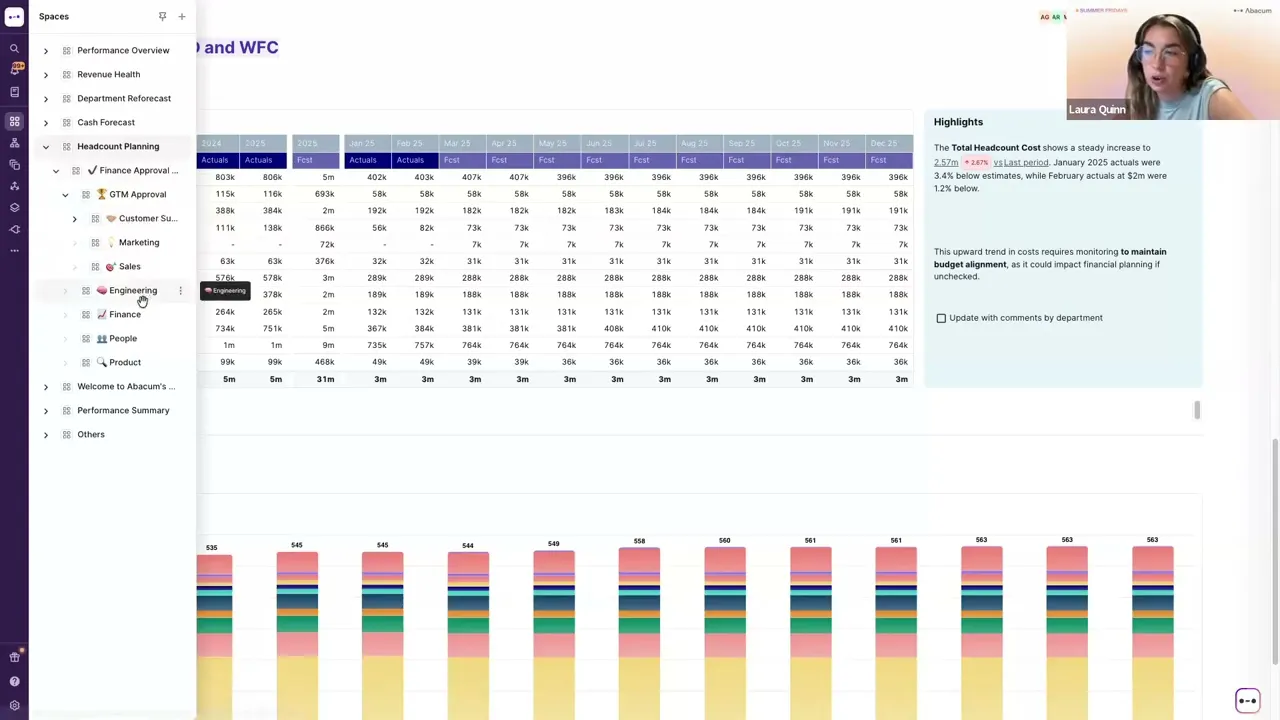Click the 'vs Last period' link
This screenshot has width=1280, height=720.
coord(1021,162)
